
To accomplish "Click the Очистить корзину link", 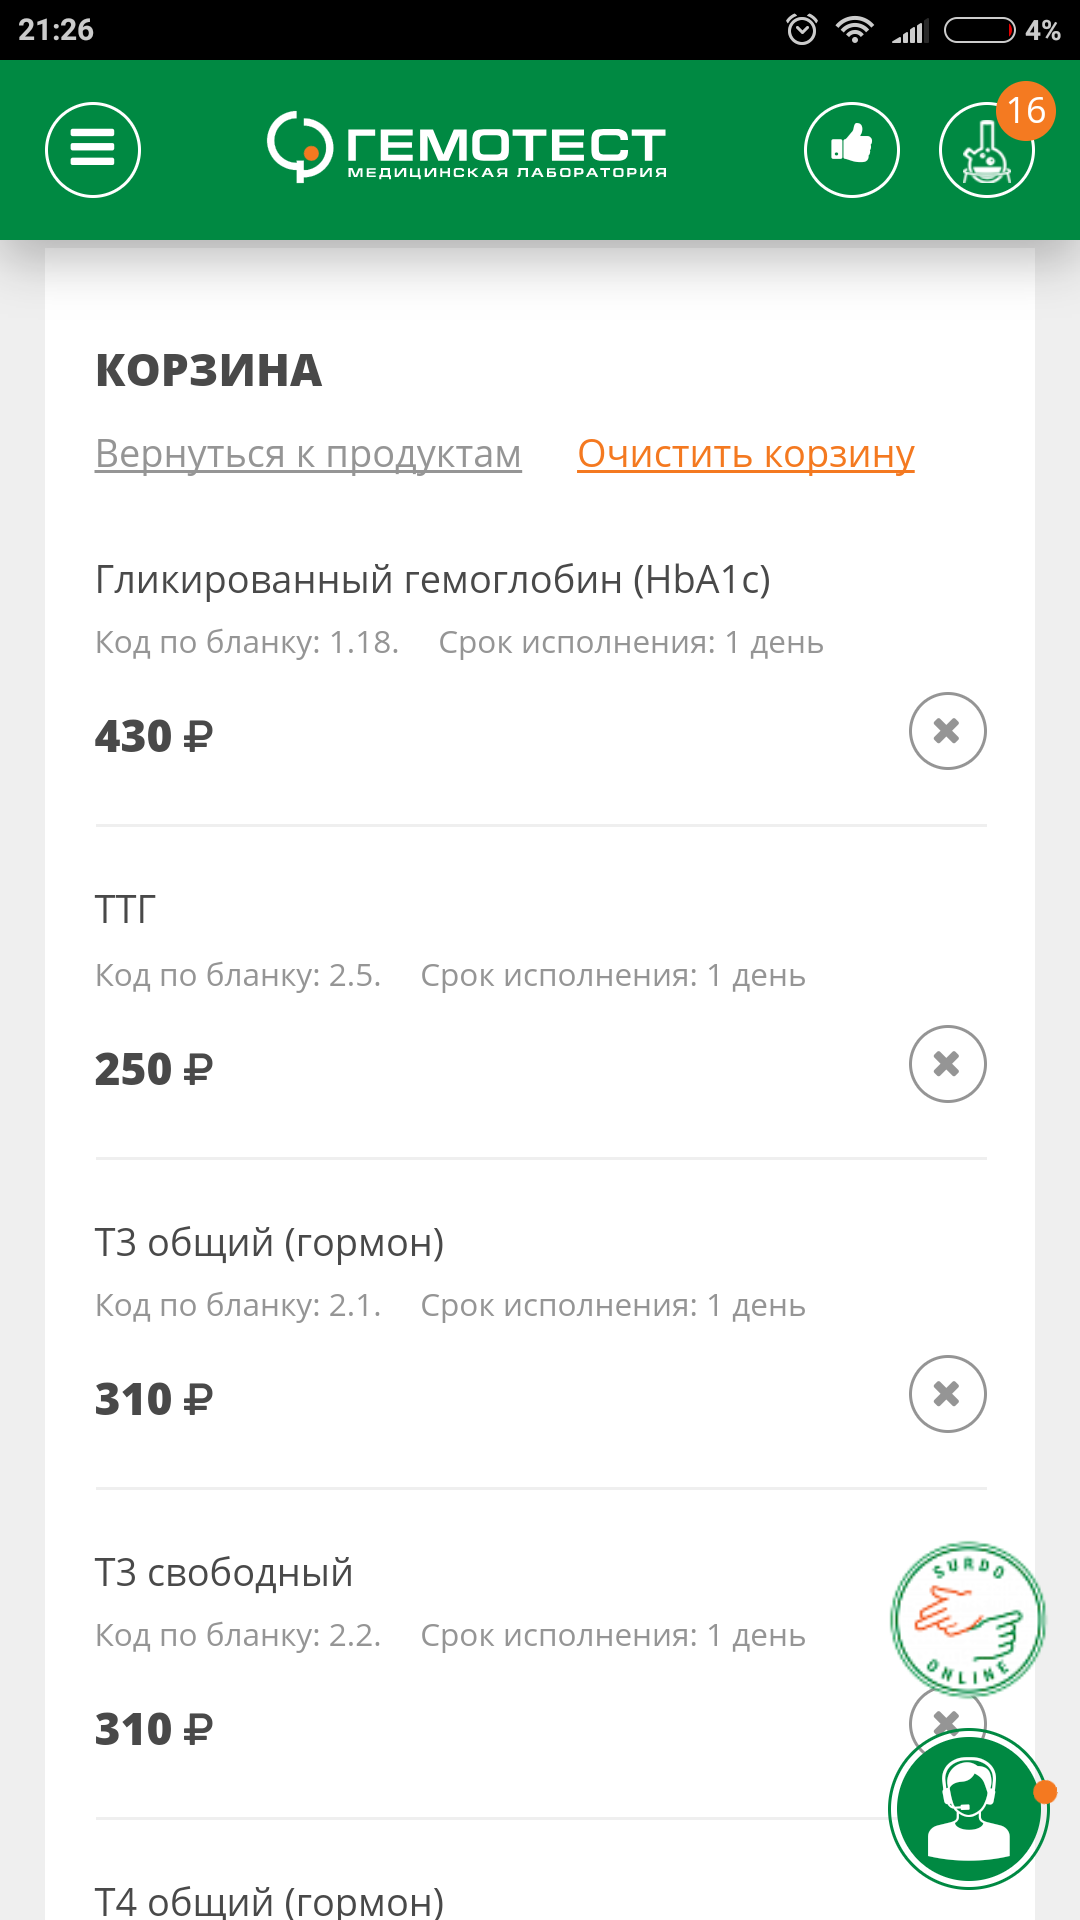I will click(746, 454).
